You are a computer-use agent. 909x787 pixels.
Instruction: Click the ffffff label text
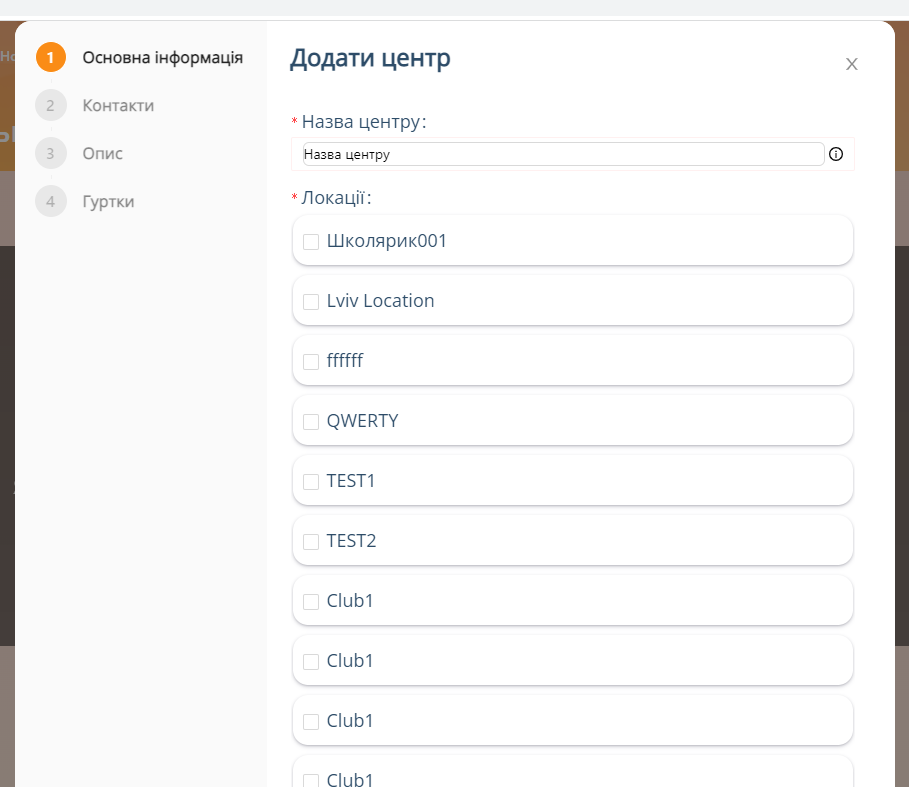point(345,360)
